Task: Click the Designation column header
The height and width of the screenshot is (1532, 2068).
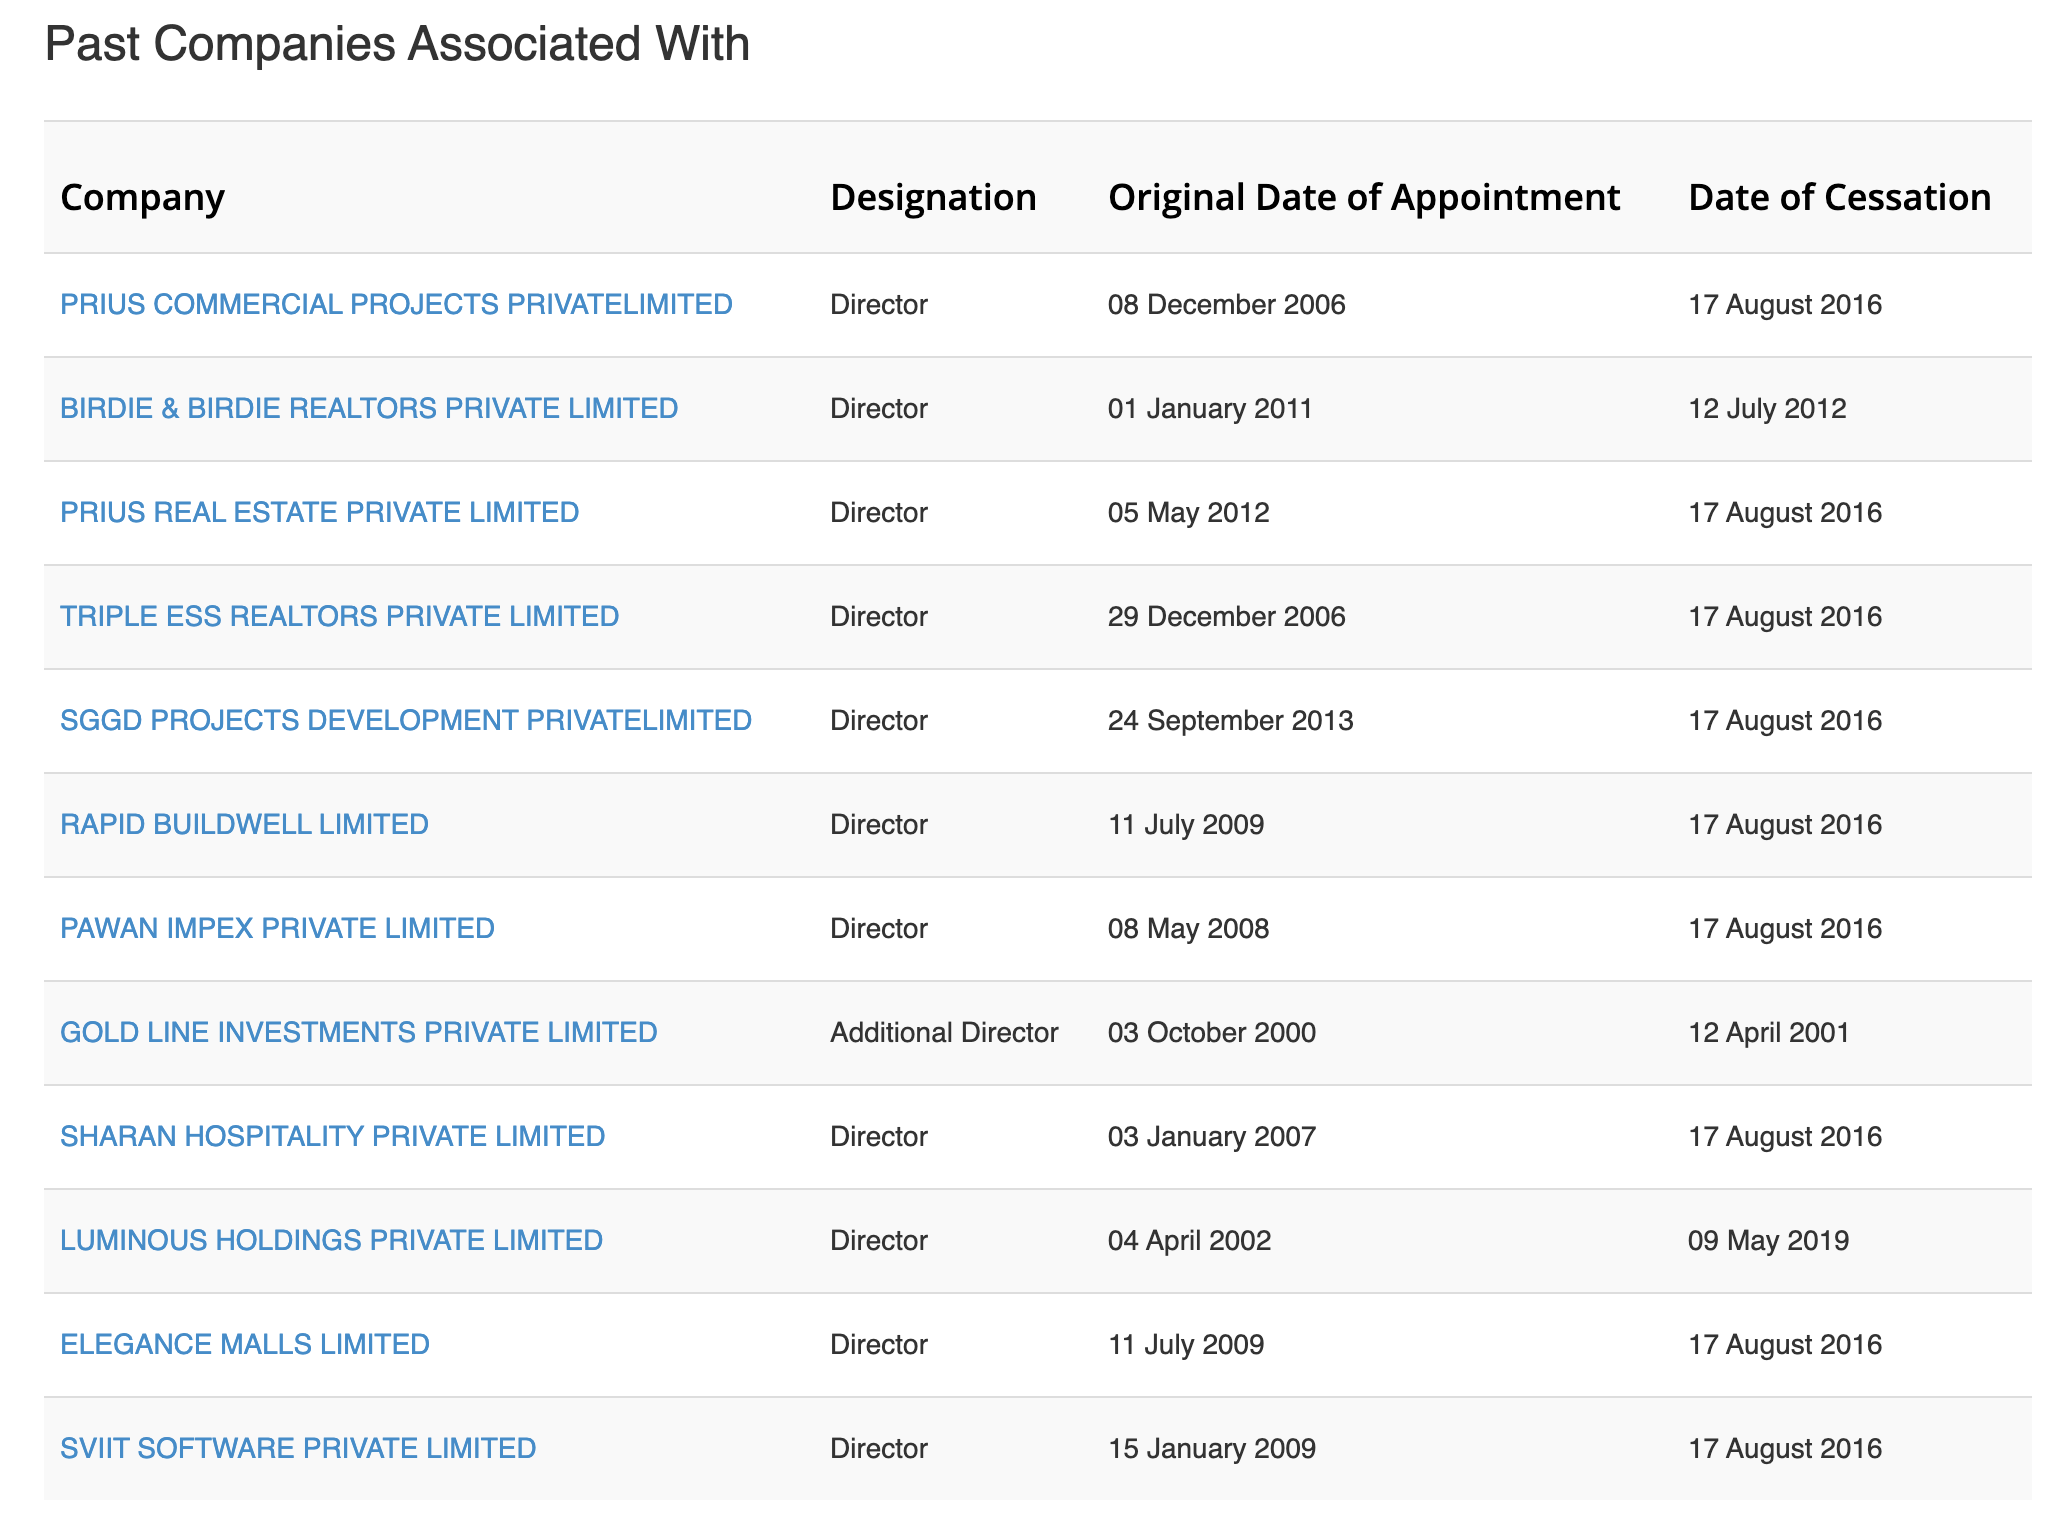Action: tap(932, 197)
